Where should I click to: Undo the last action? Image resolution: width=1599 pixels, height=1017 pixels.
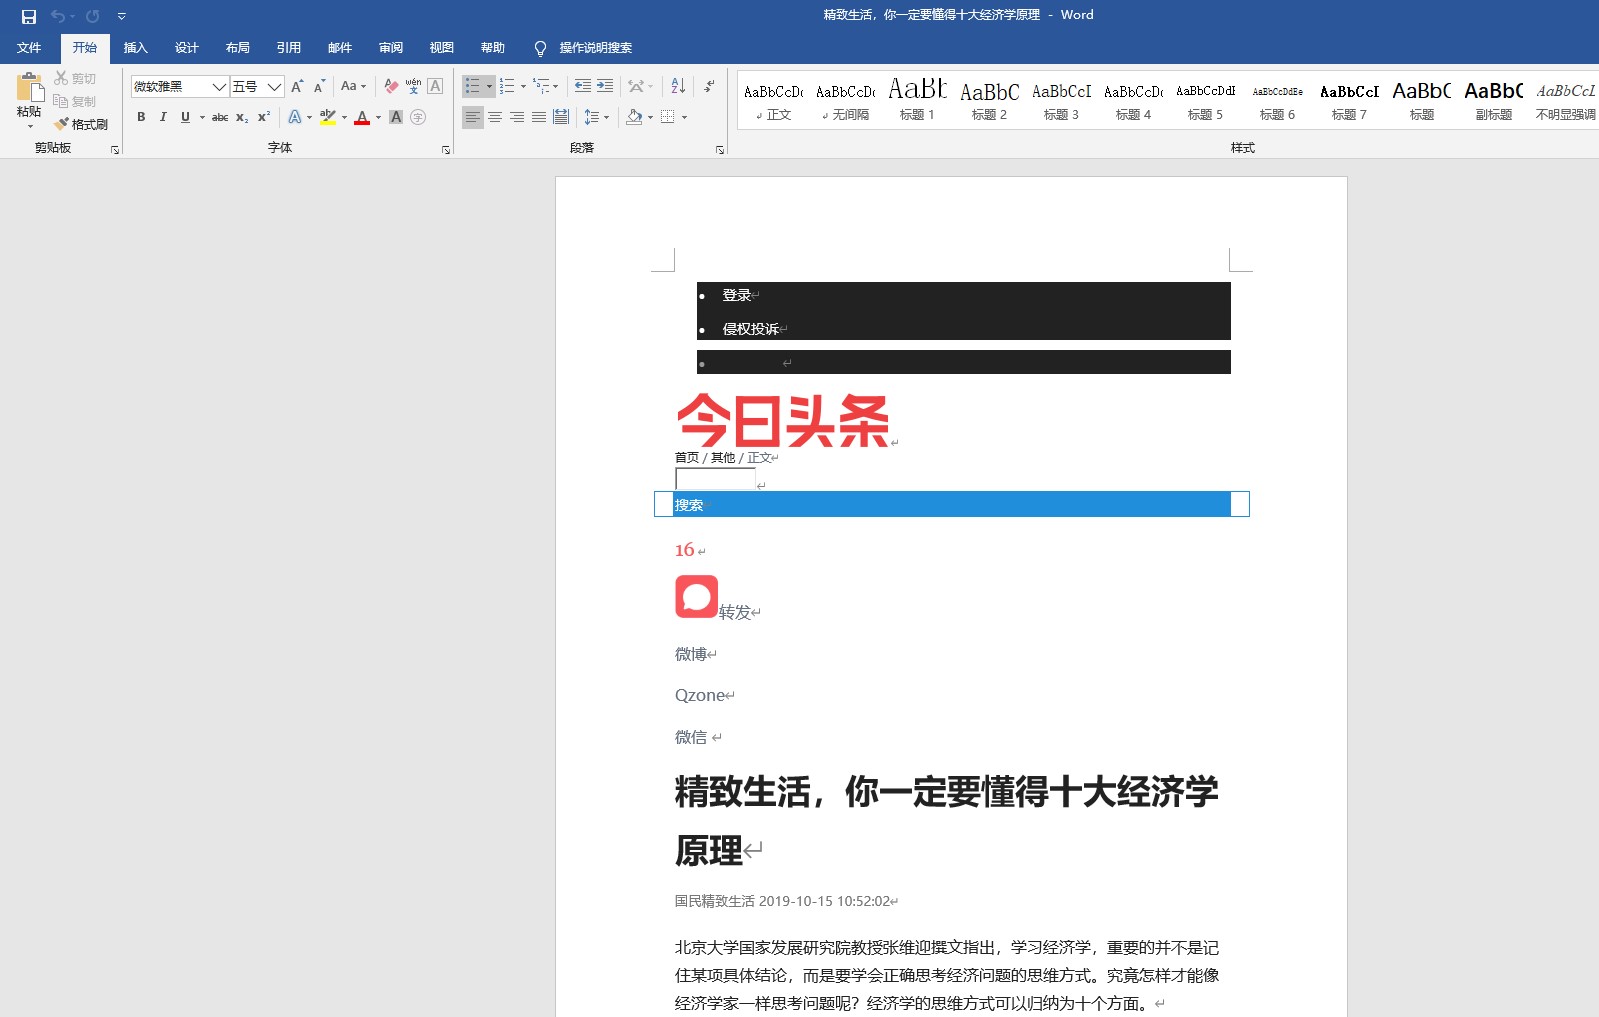tap(58, 16)
